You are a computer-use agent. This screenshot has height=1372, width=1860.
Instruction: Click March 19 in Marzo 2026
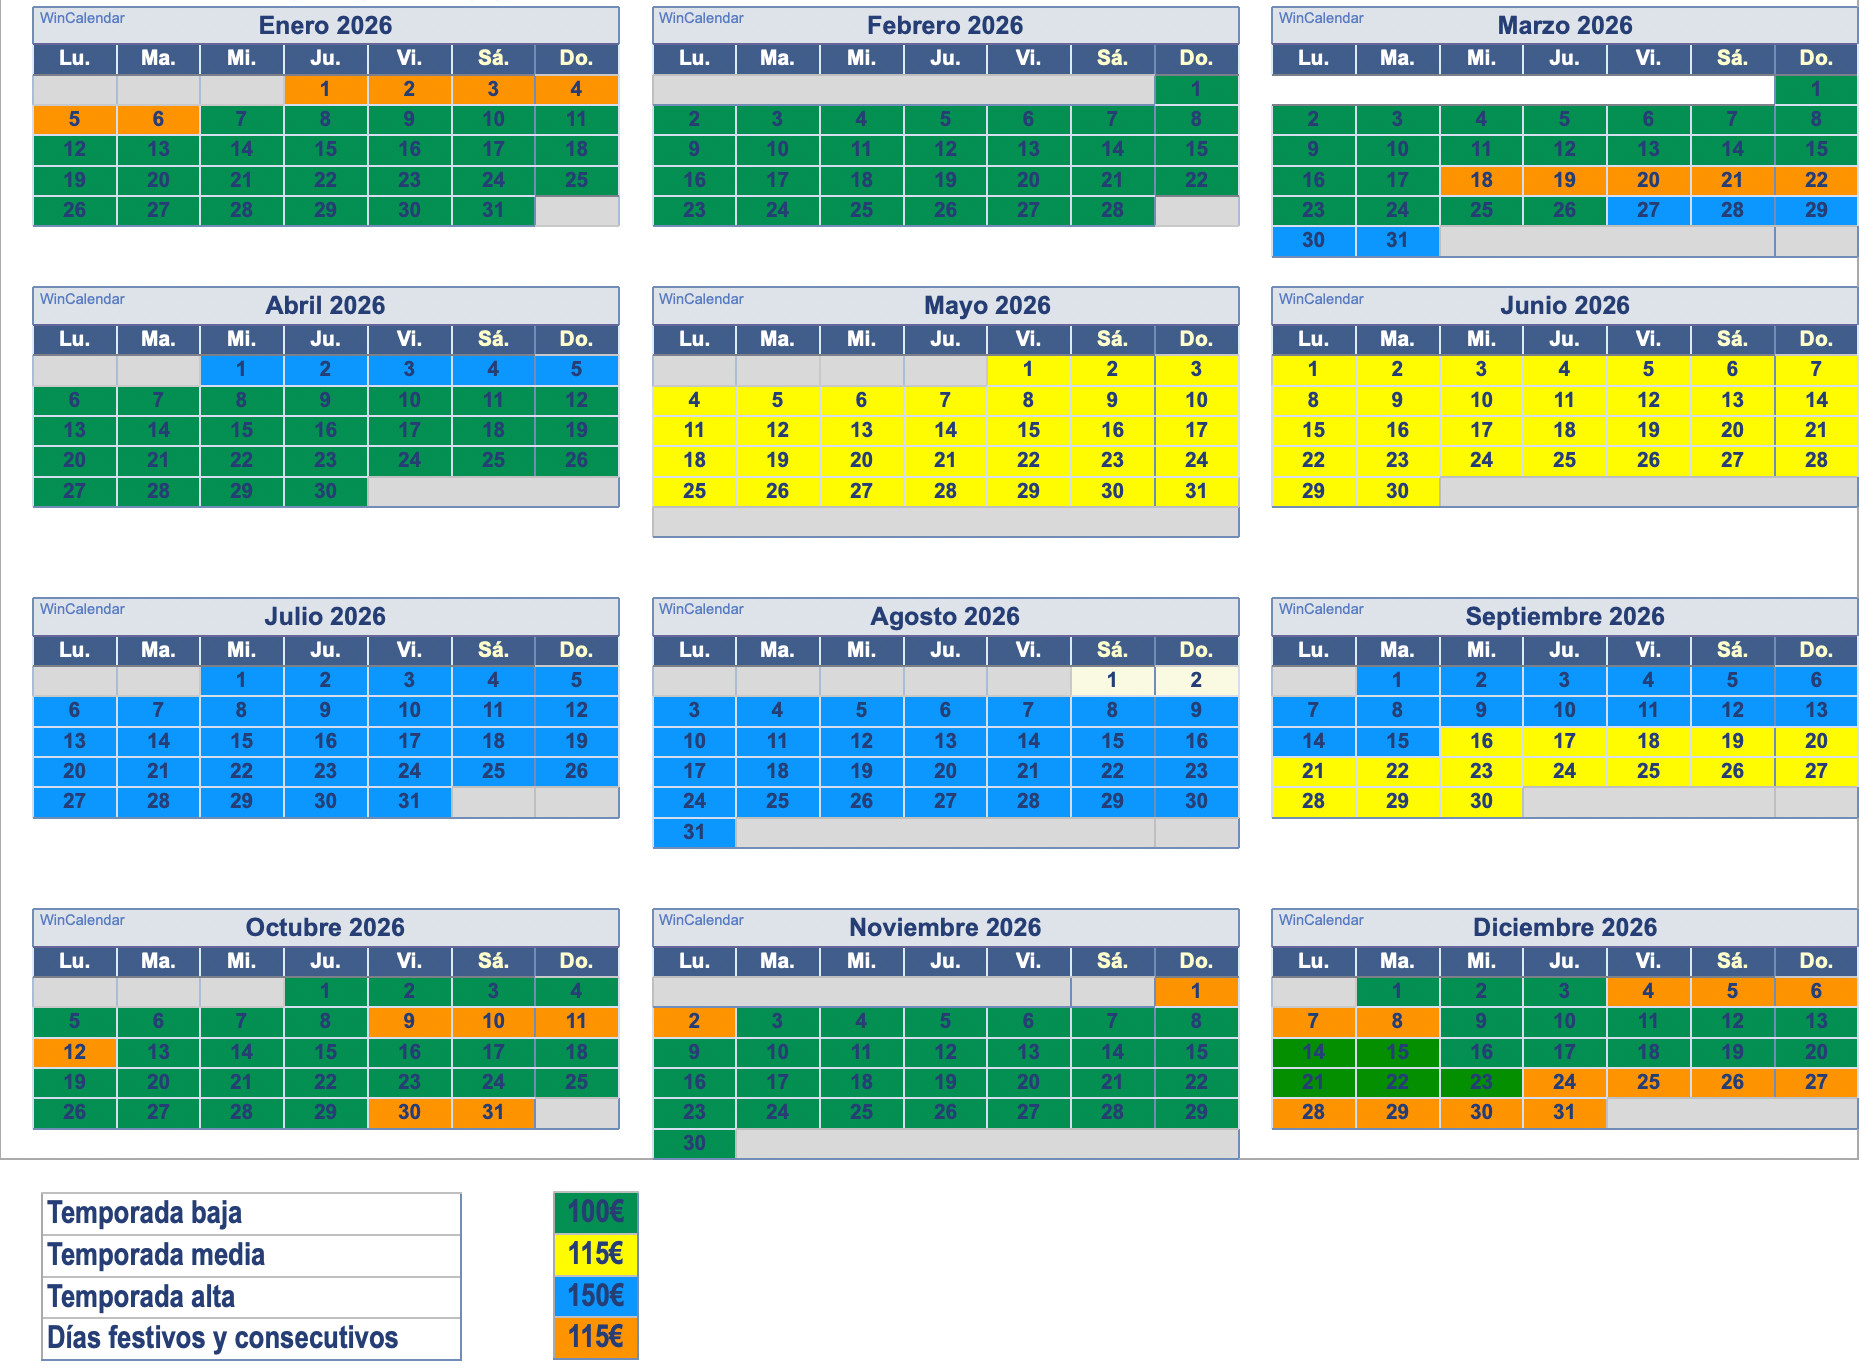pyautogui.click(x=1564, y=180)
